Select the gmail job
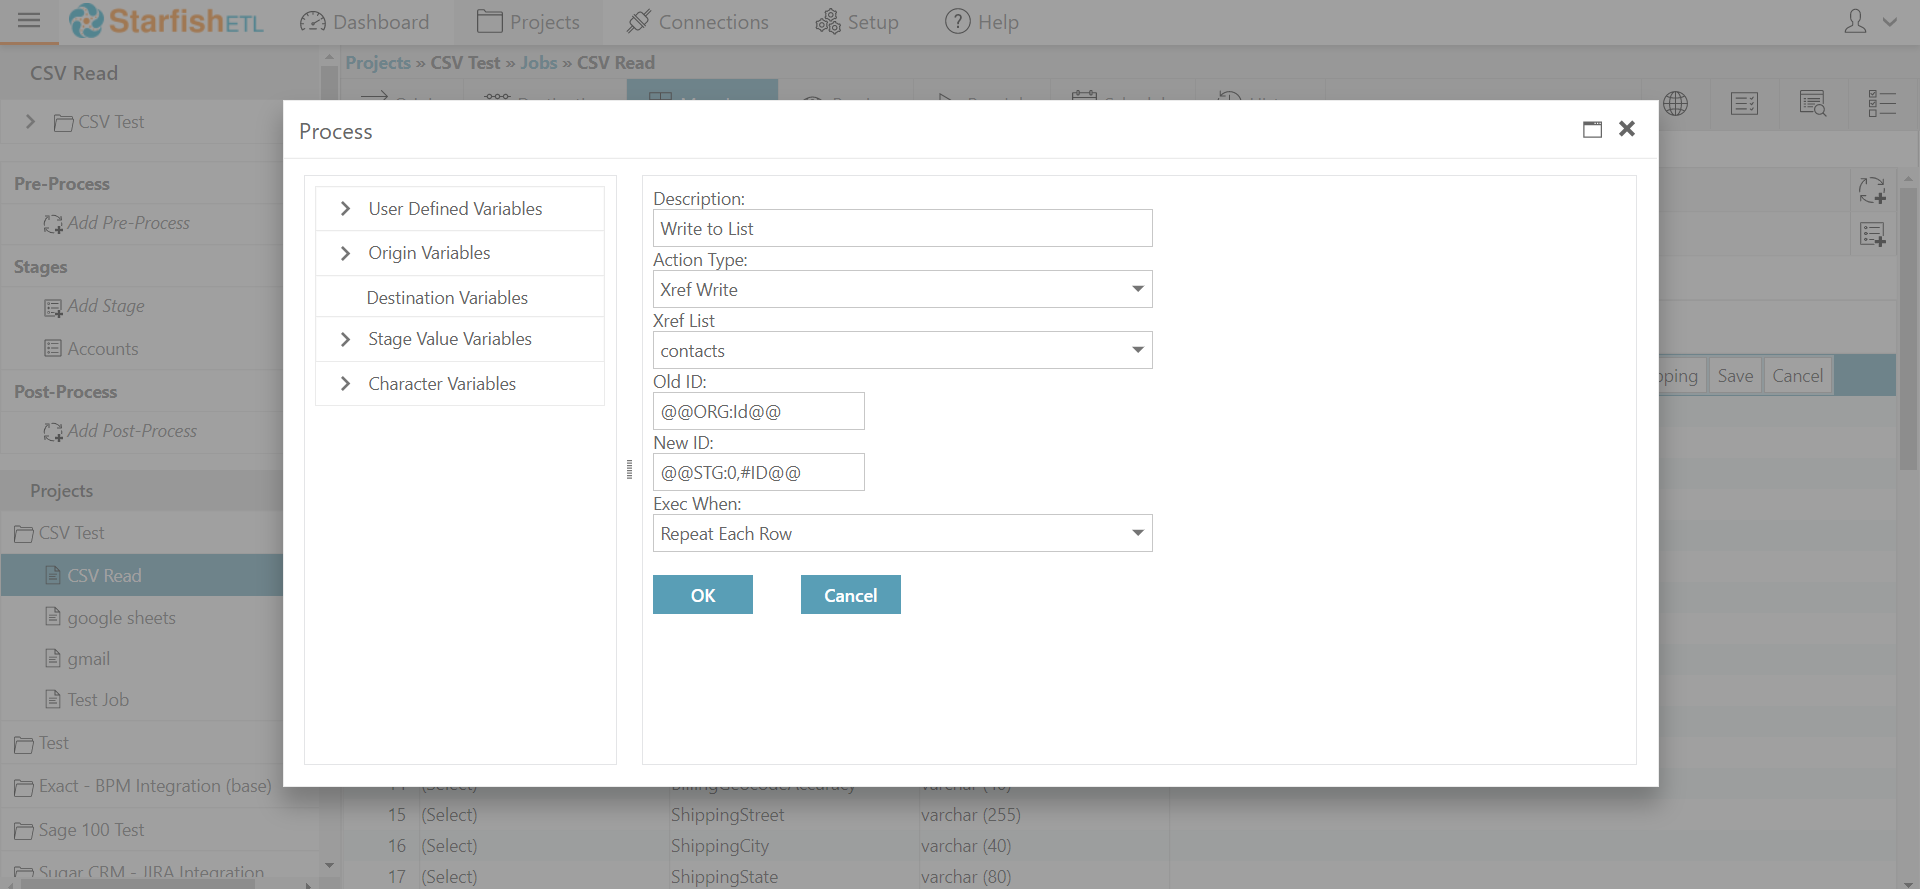 pyautogui.click(x=88, y=659)
